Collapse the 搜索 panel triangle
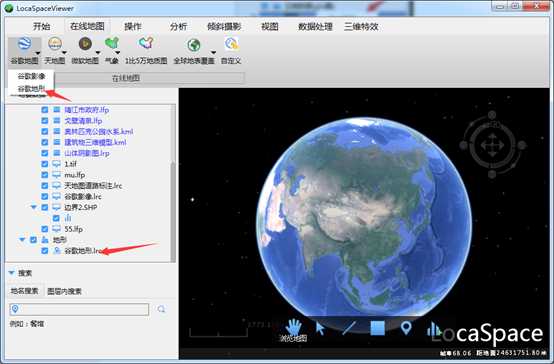 pos(11,273)
